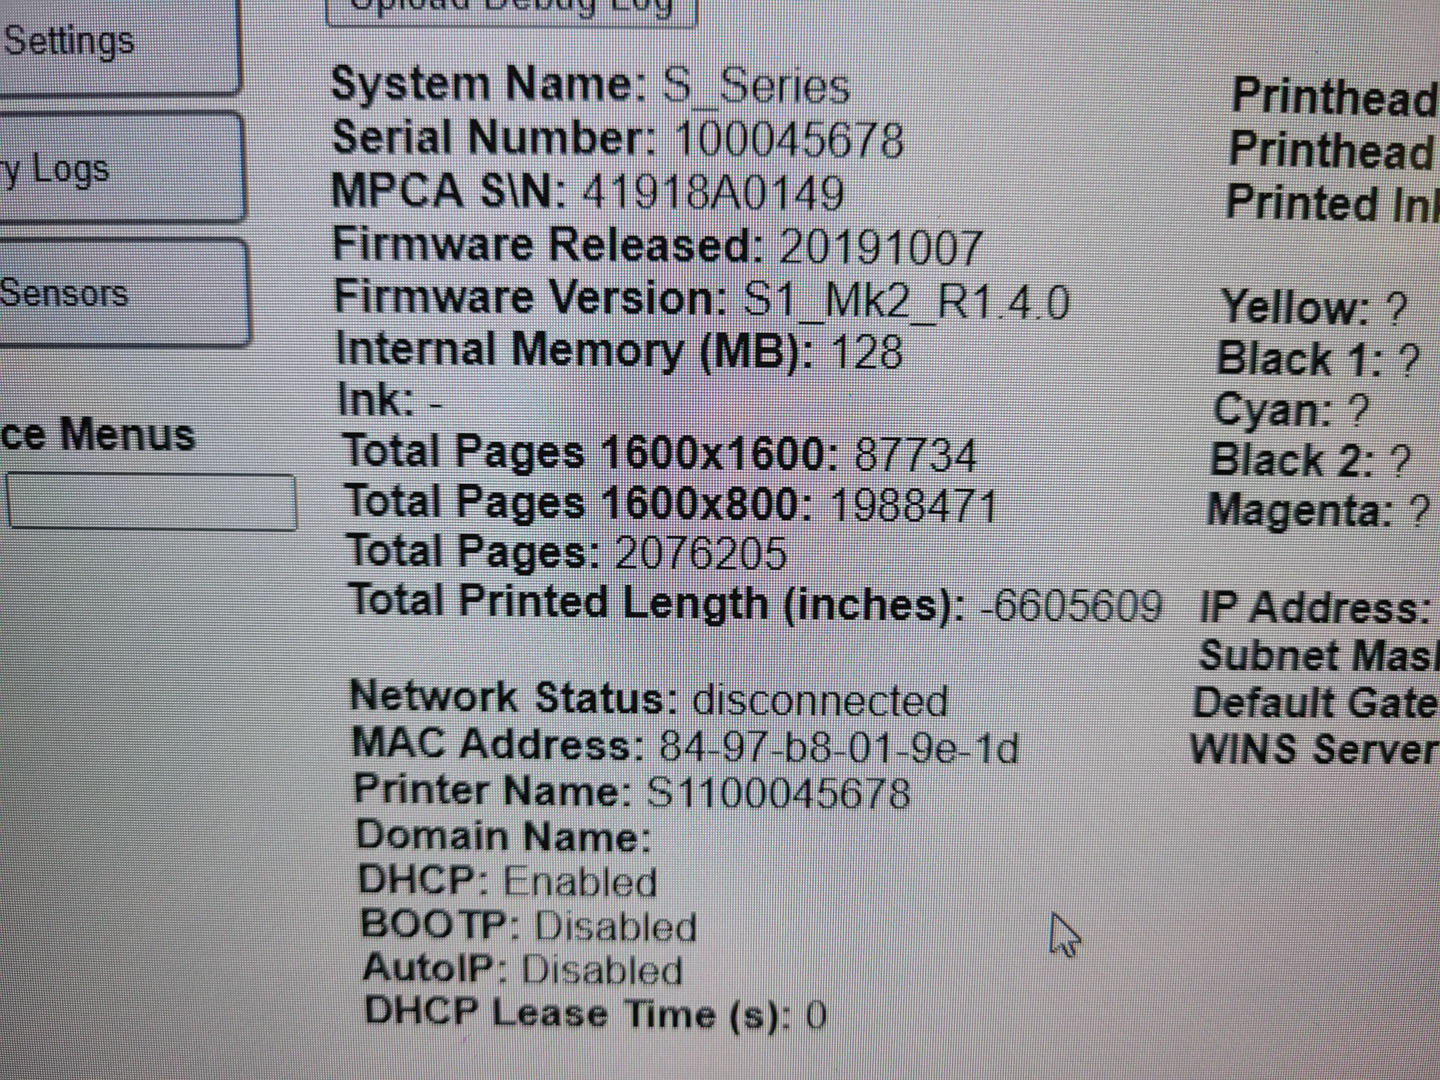Click the IP Address label
The height and width of the screenshot is (1080, 1440).
[1317, 608]
